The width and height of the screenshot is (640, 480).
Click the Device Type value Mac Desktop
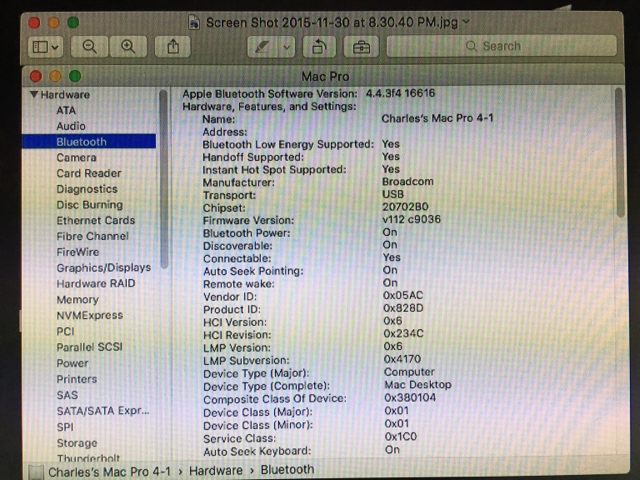418,385
